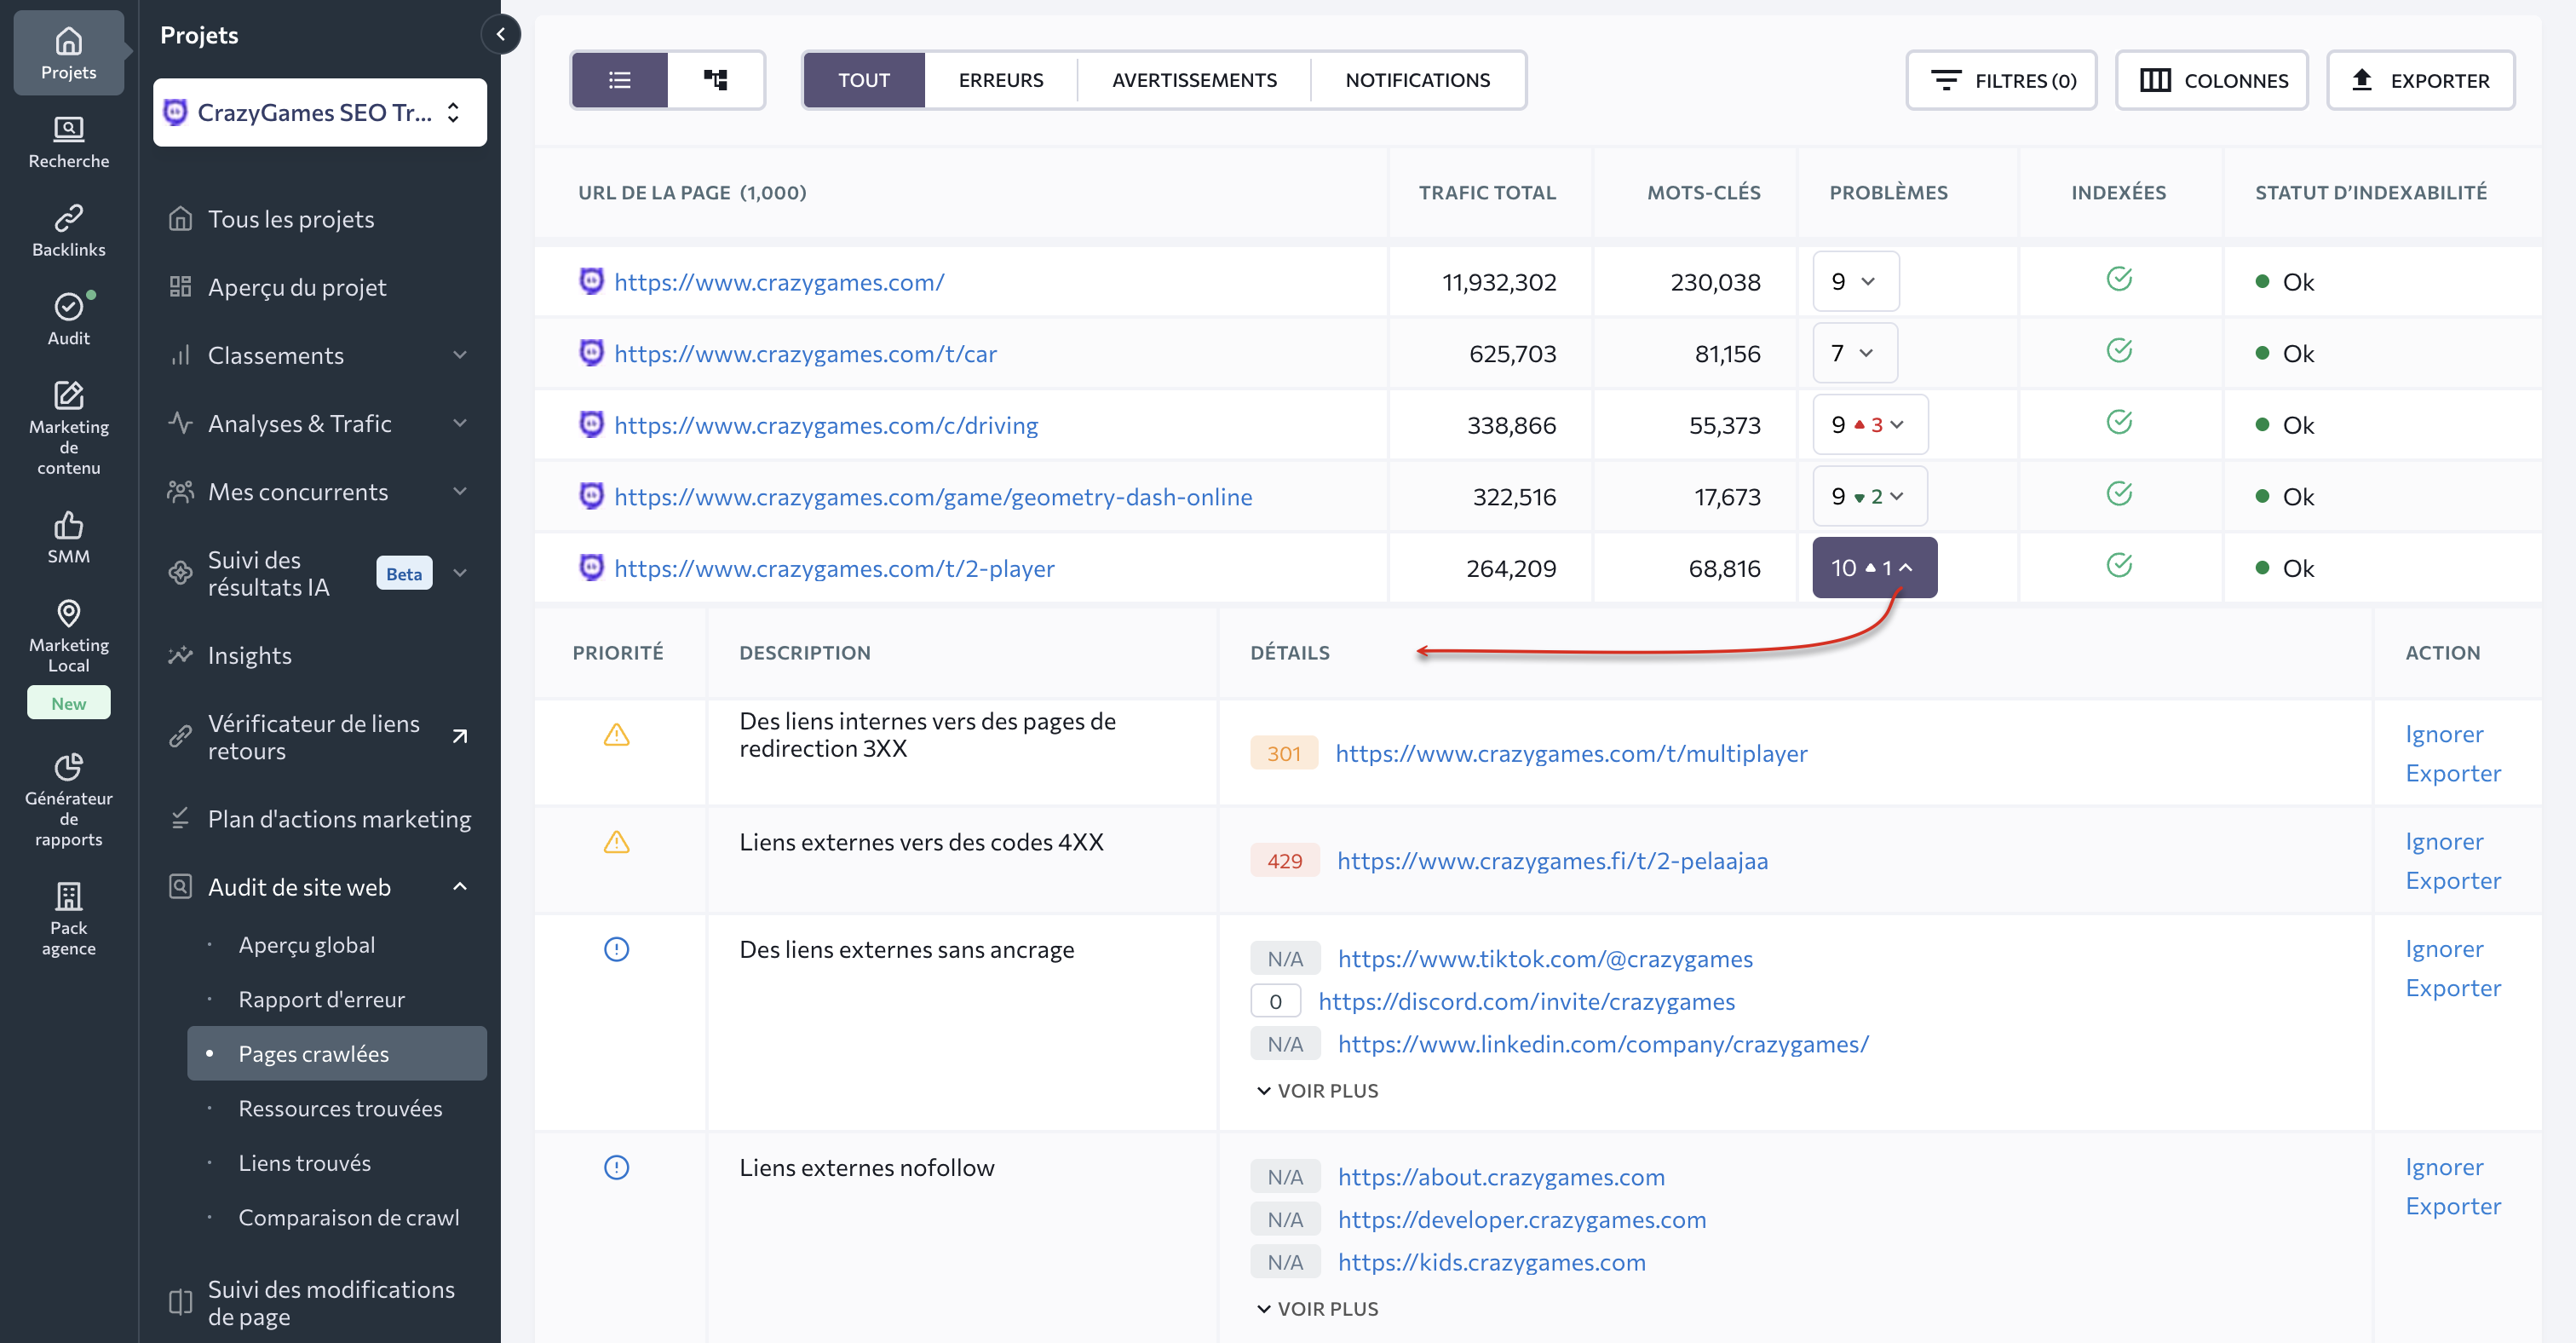Show more under liens externes sans ancrage
Screen dimensions: 2576x1343
[1317, 1090]
